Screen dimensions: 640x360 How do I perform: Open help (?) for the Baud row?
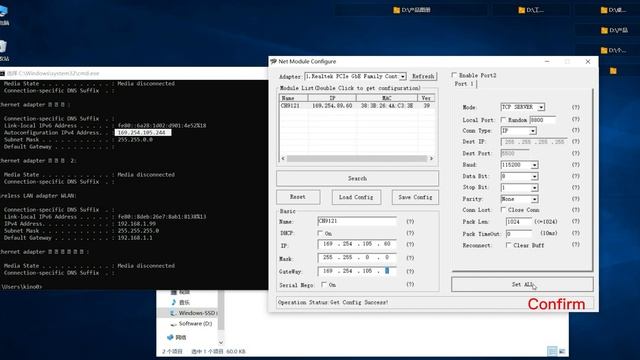576,164
